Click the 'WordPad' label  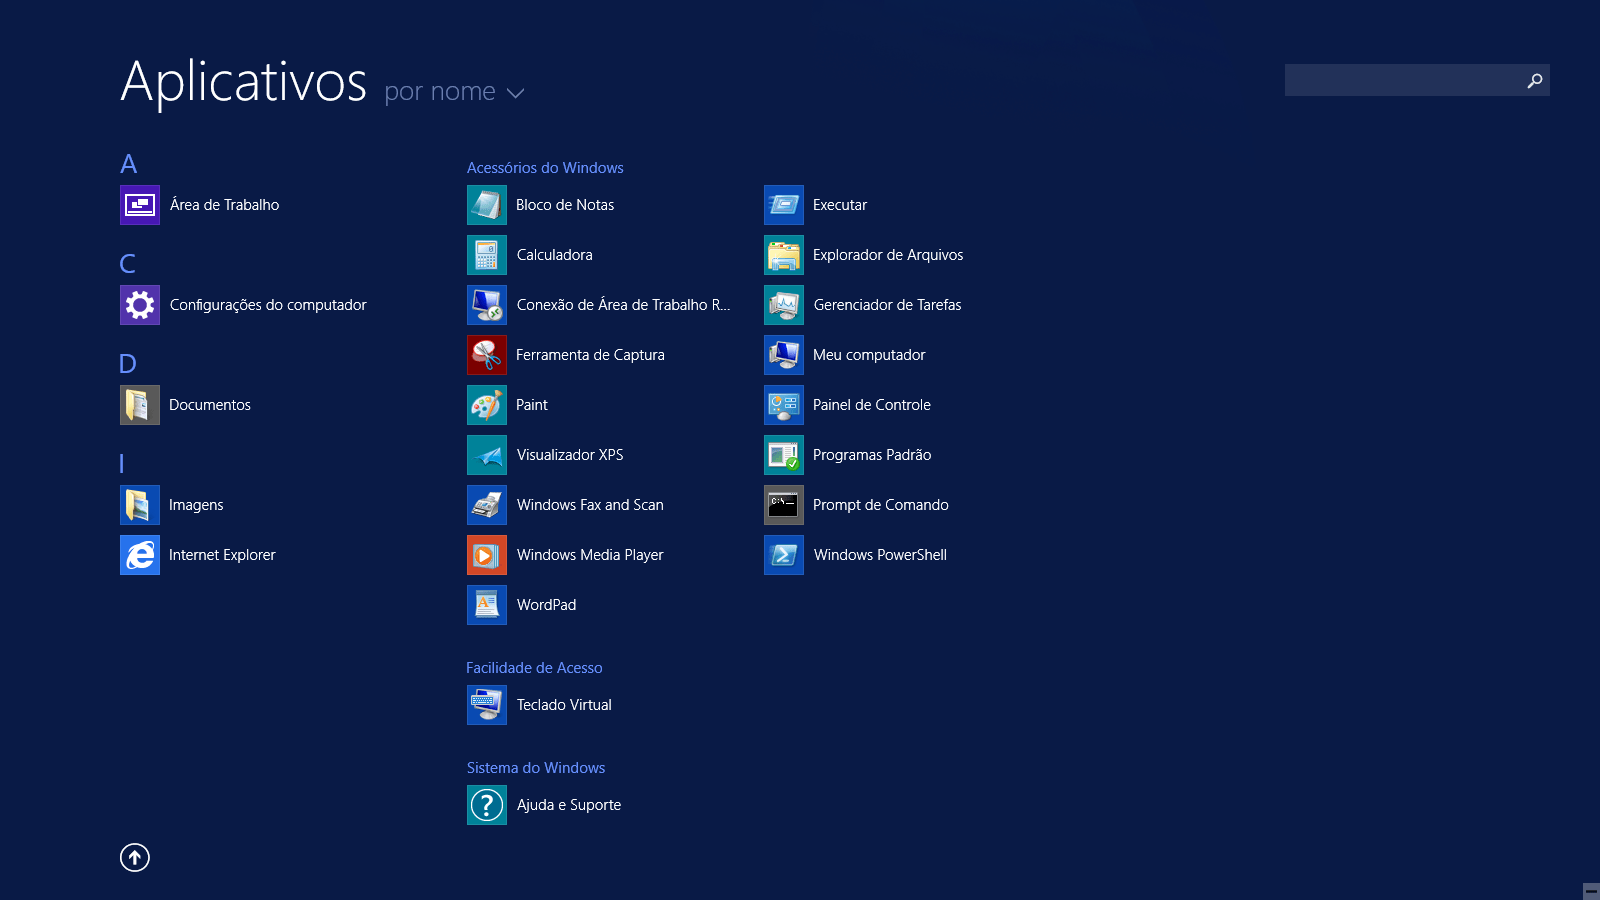pyautogui.click(x=546, y=605)
